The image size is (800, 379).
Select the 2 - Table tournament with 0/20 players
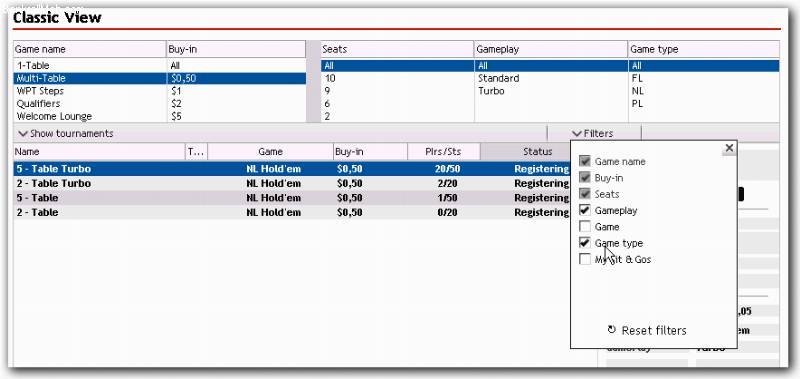coord(292,212)
